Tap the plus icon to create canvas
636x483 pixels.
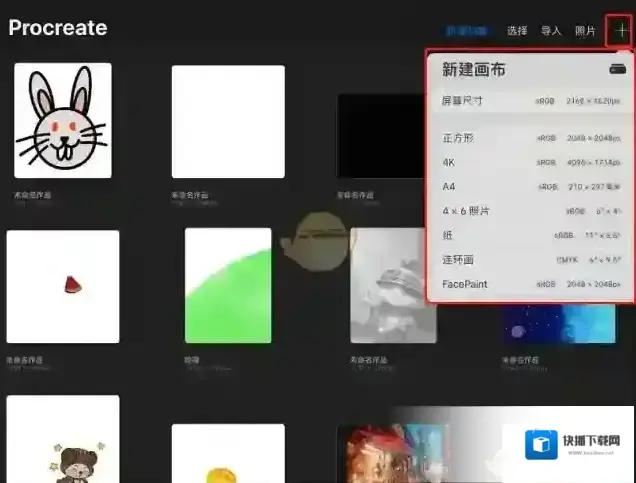pos(621,31)
